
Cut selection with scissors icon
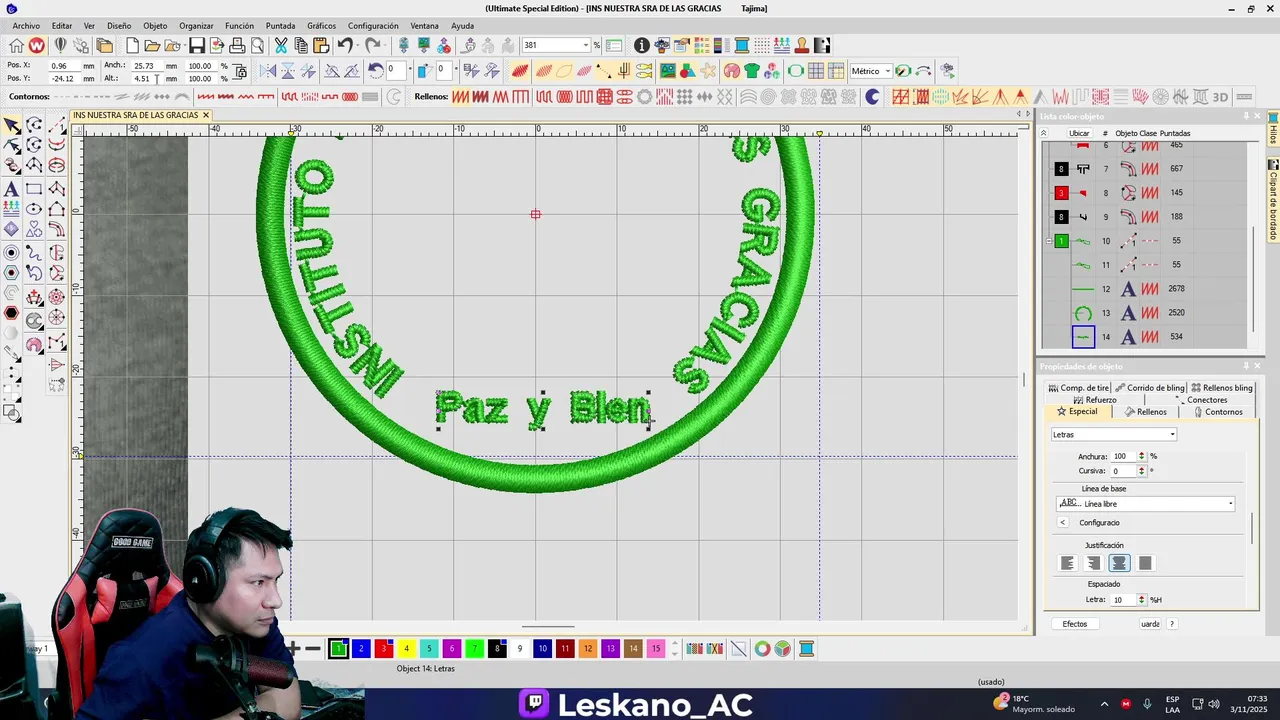pos(281,45)
